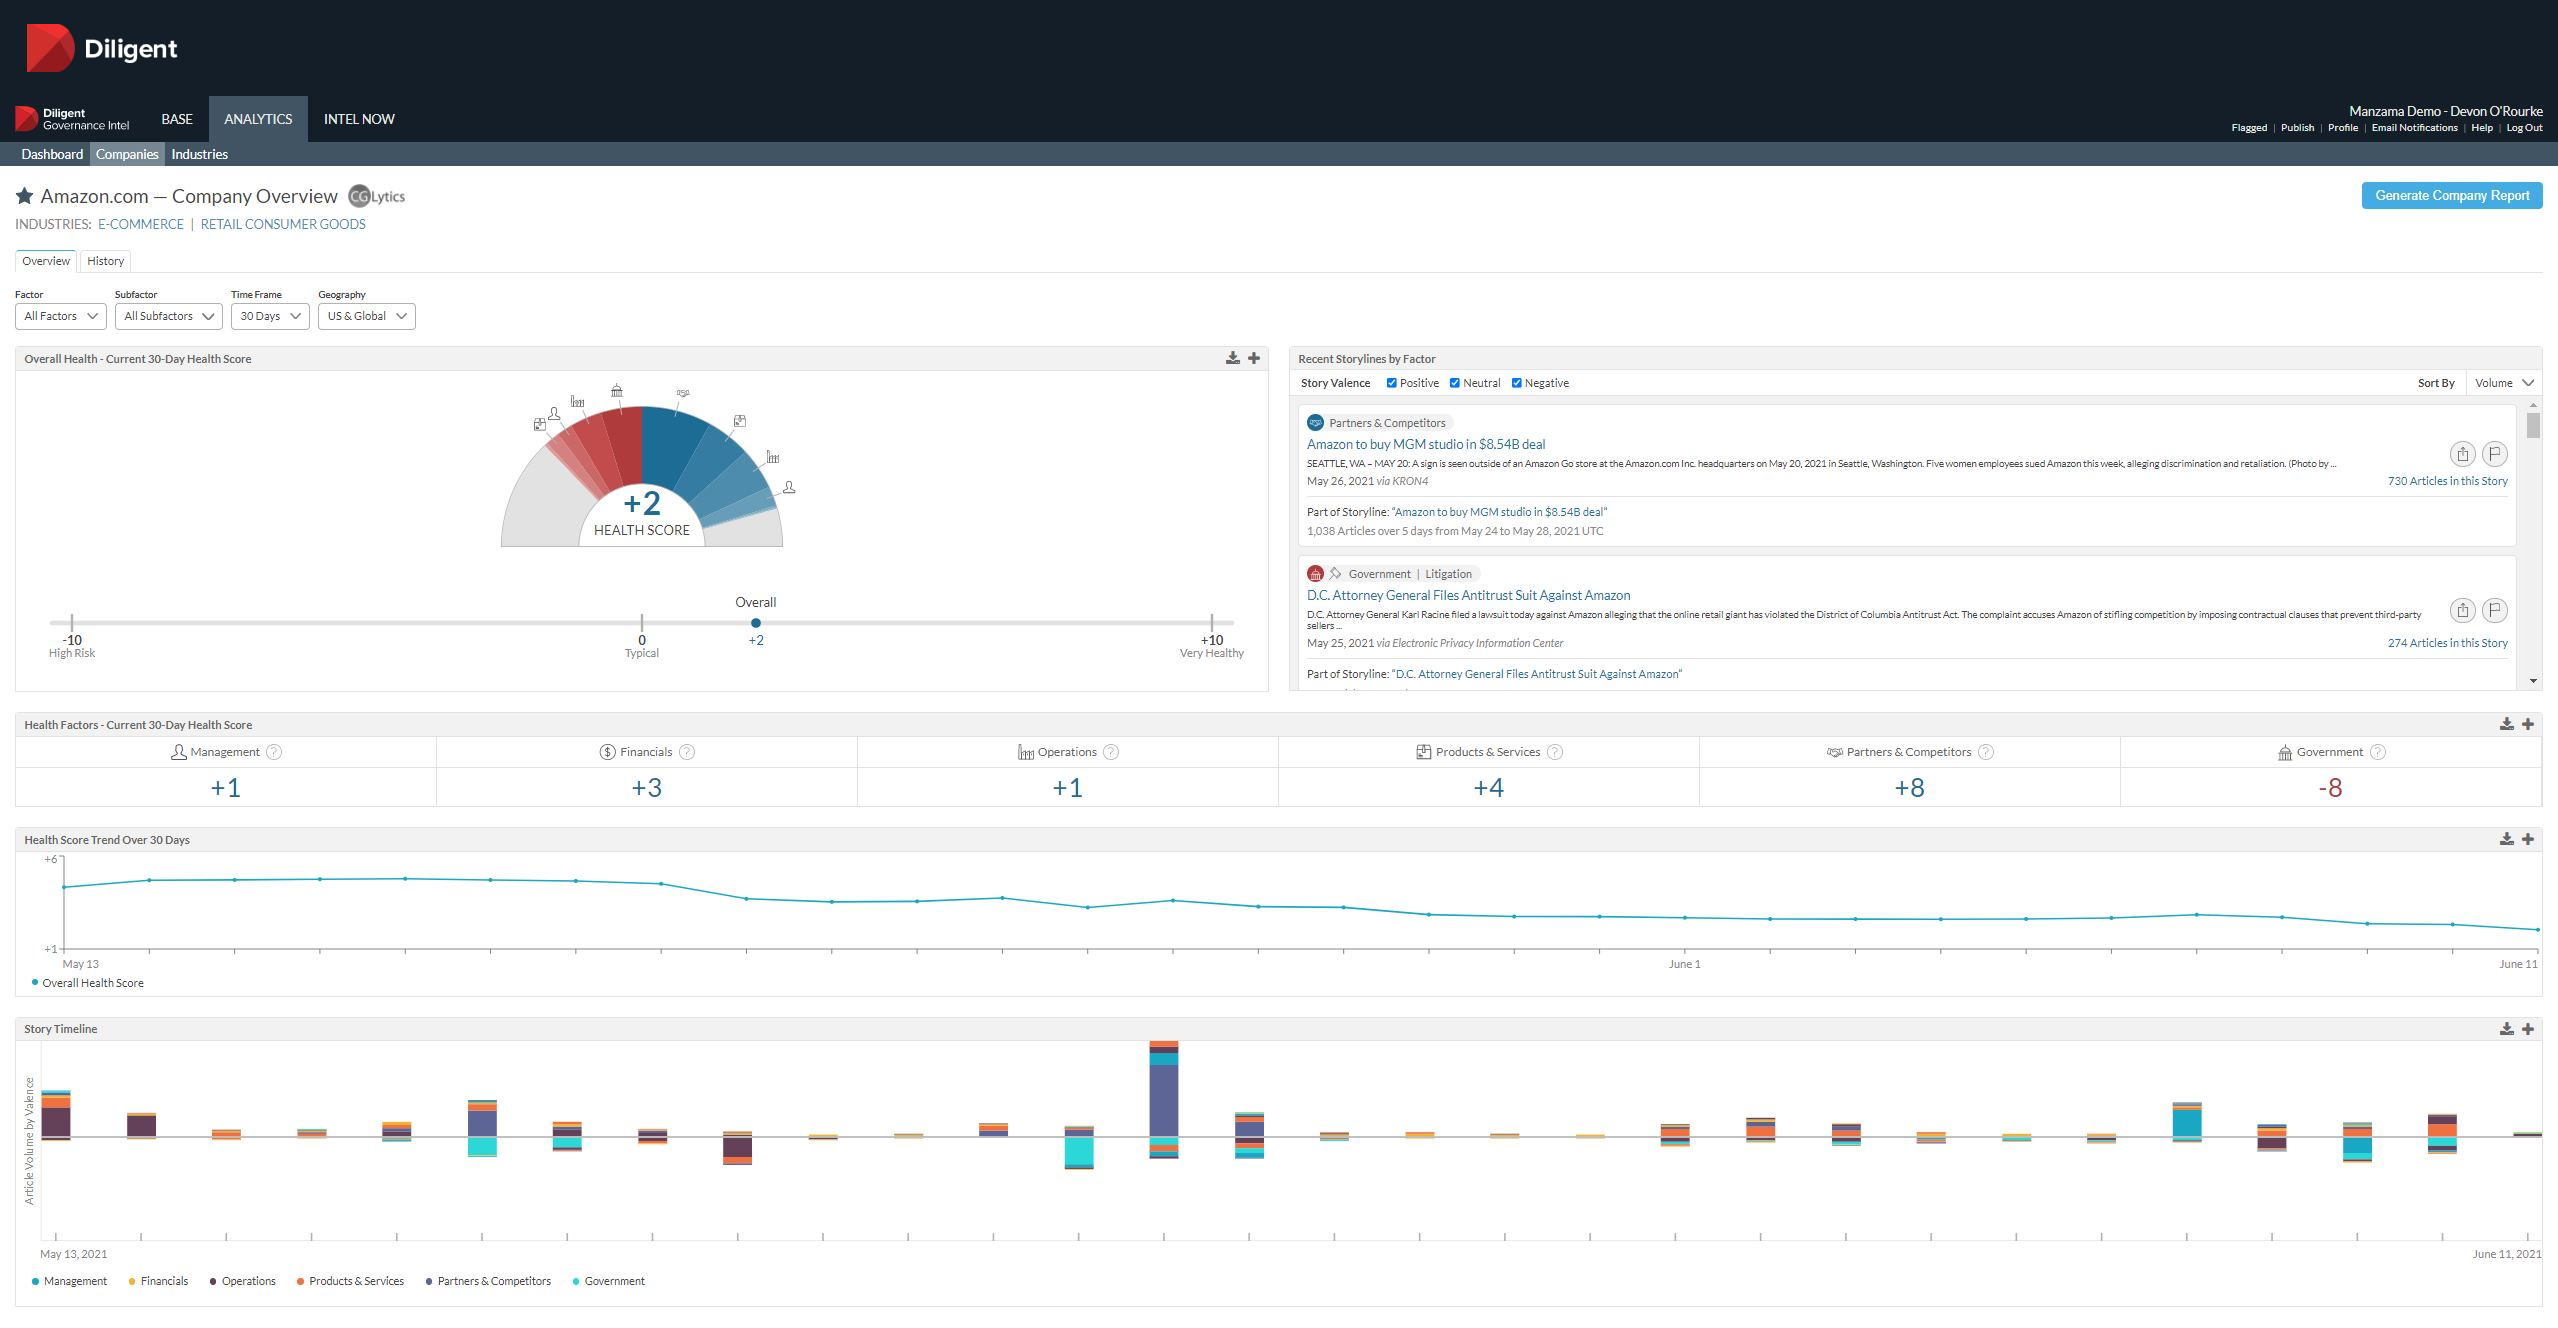
Task: Toggle Overall Health Score legend in trend chart
Action: click(x=88, y=983)
